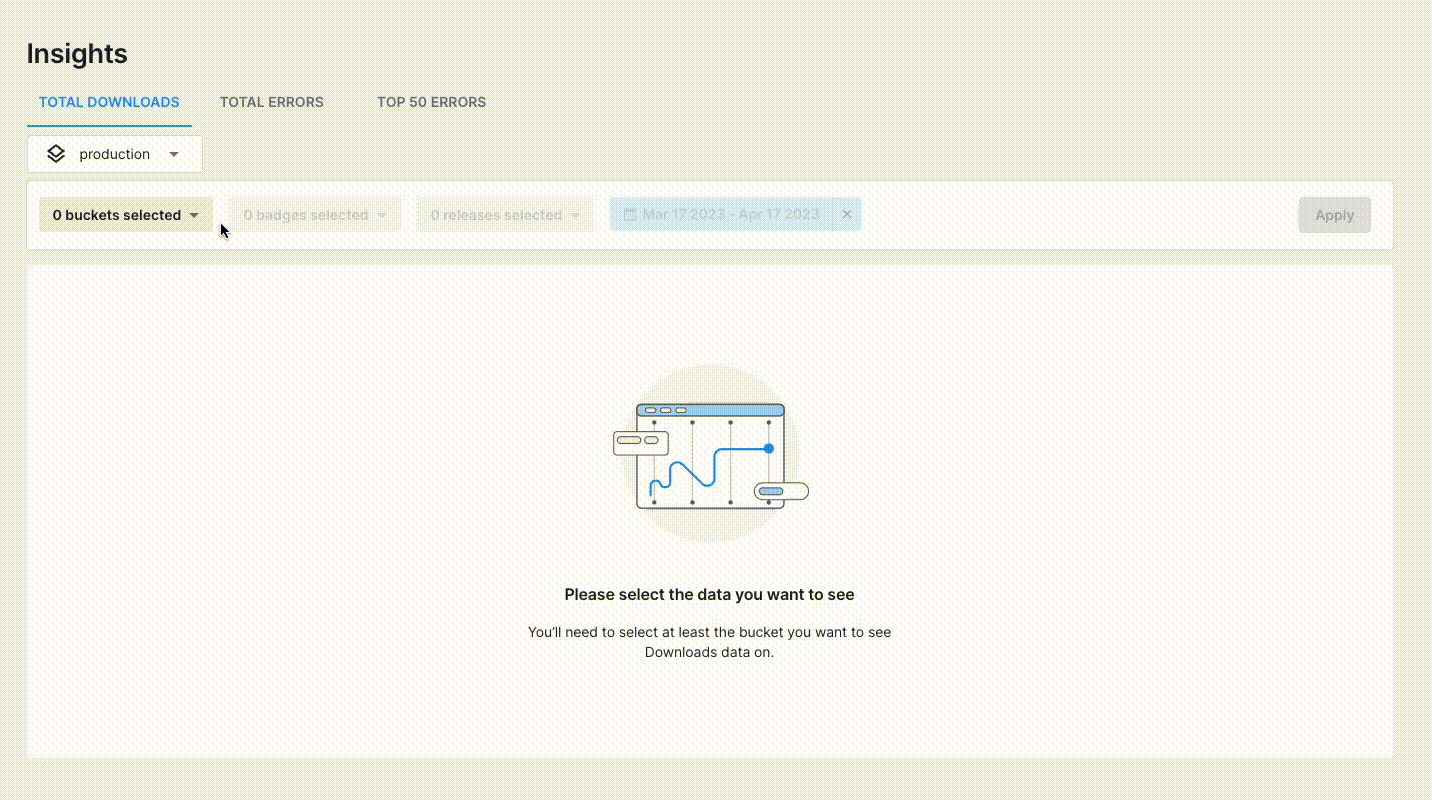
Task: Open the production environment dropdown
Action: point(115,154)
